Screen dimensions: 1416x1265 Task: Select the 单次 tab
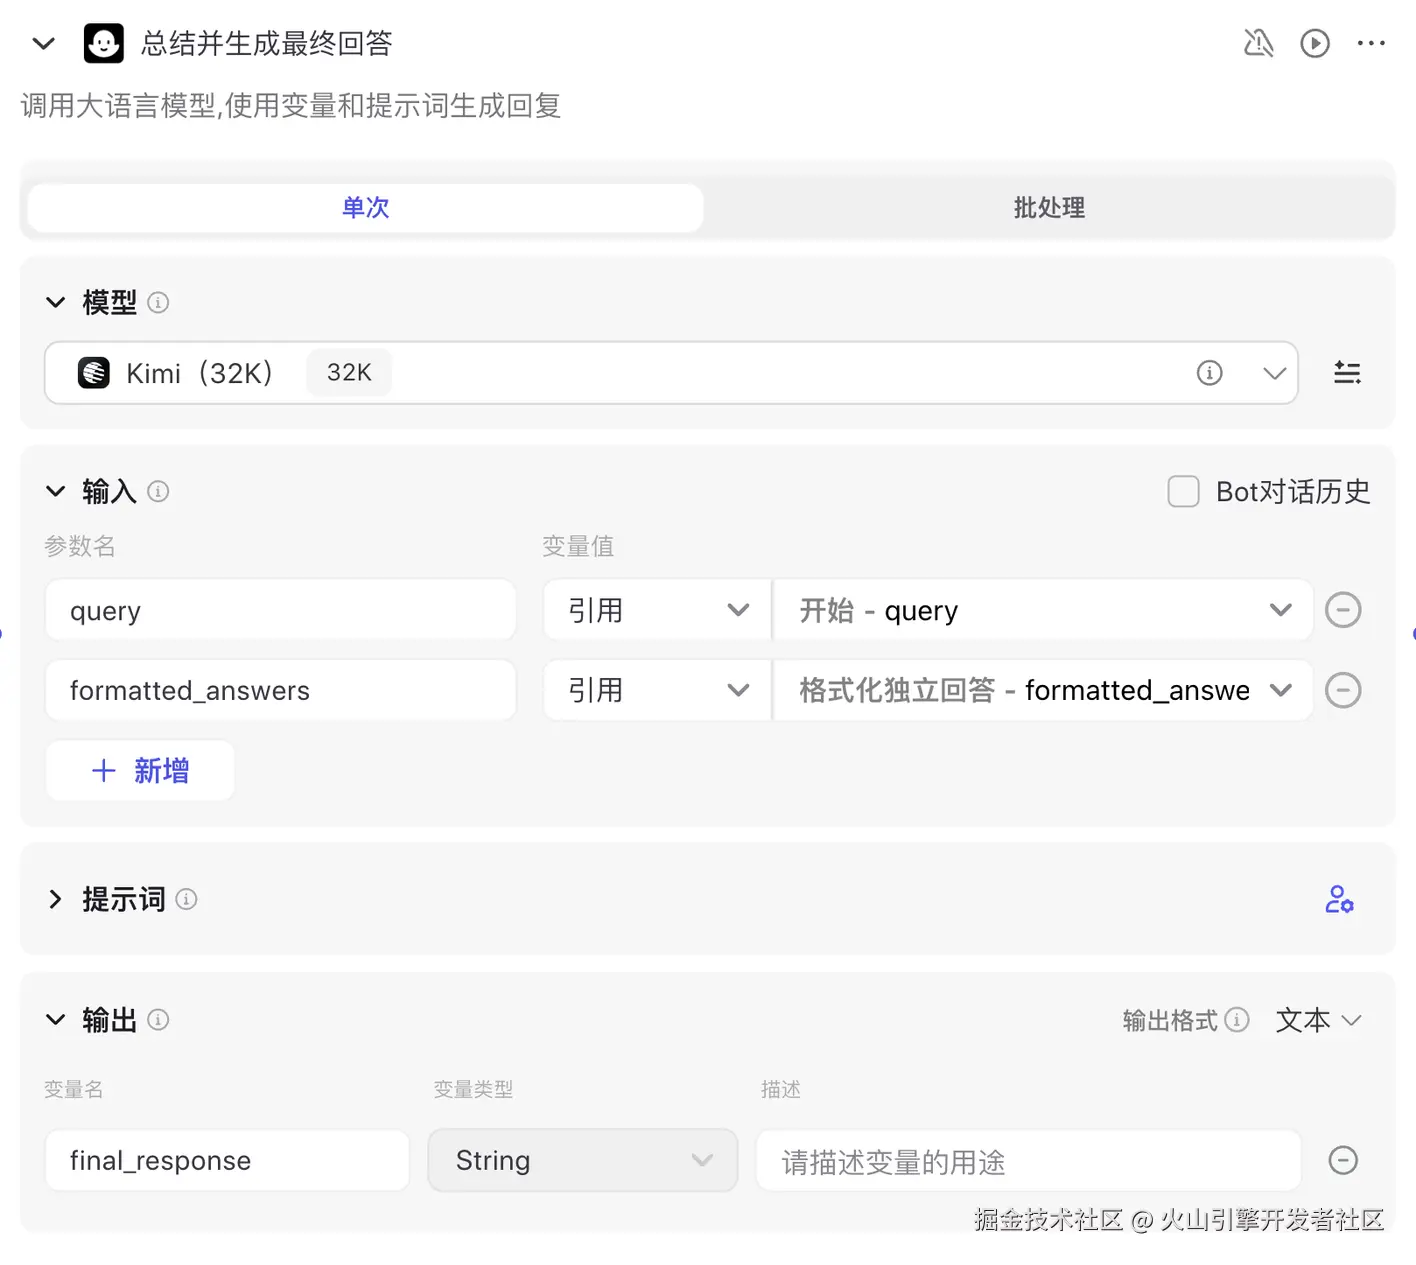click(365, 207)
